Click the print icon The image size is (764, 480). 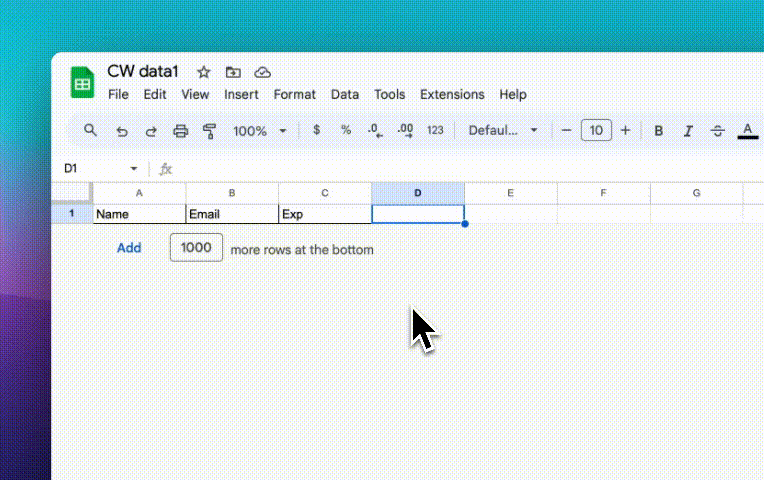point(180,131)
